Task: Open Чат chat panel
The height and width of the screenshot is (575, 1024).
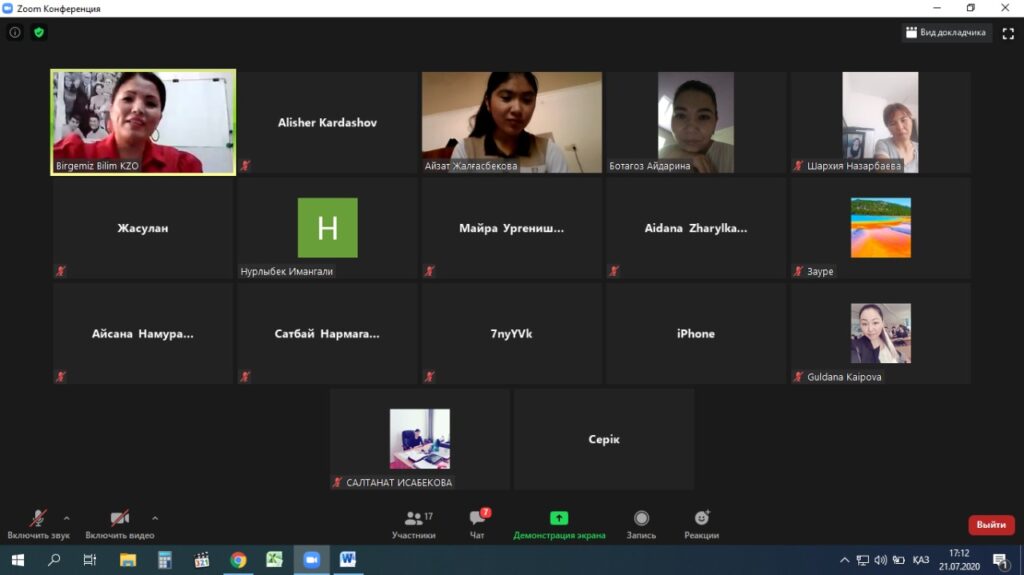Action: point(477,524)
